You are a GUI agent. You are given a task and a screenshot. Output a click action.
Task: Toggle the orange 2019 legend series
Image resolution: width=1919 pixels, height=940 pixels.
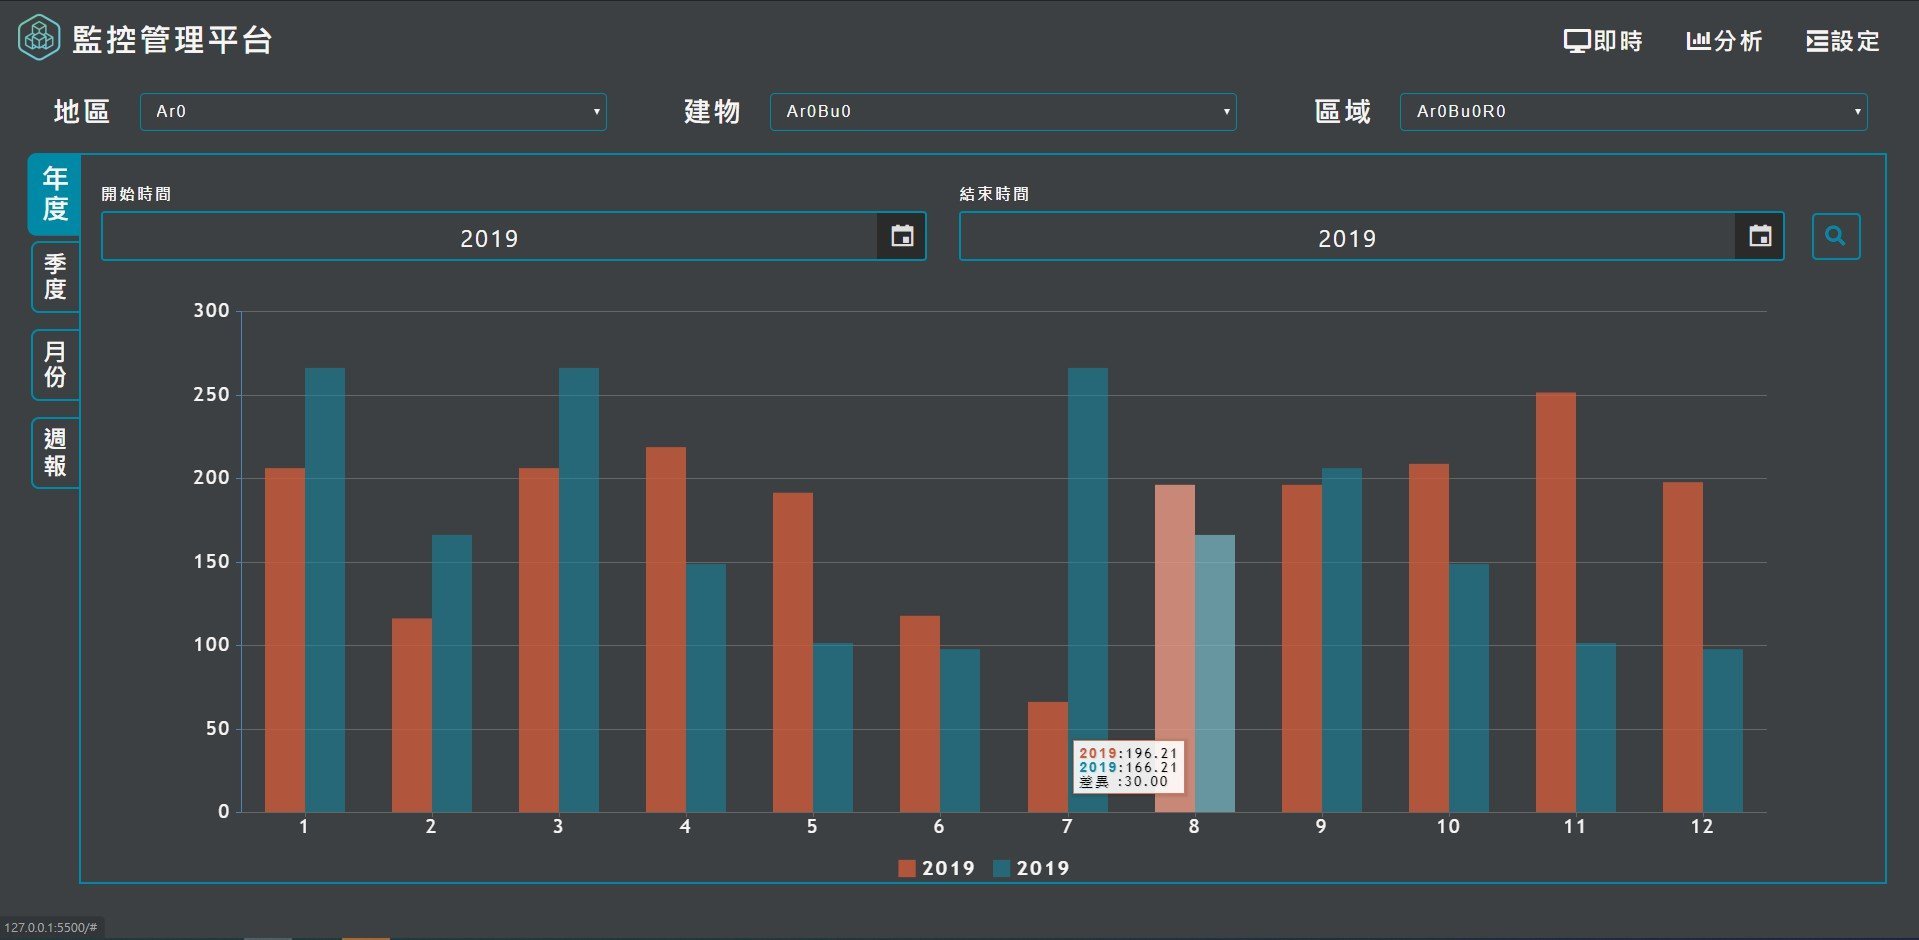[x=936, y=868]
